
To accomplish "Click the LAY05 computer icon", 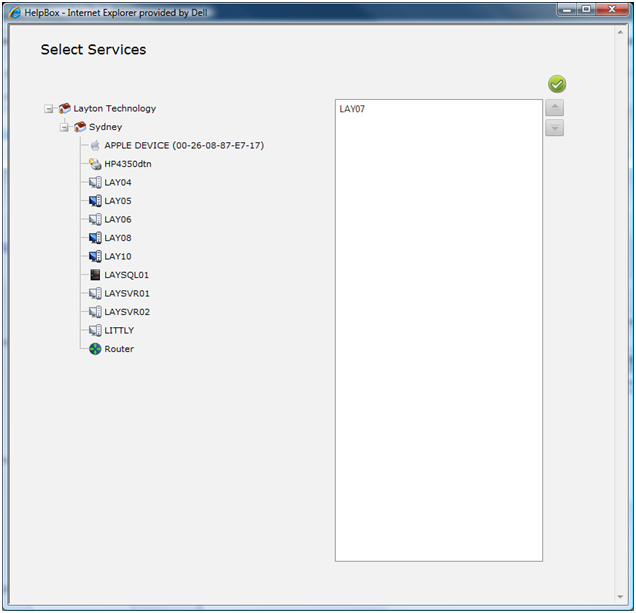I will 95,201.
